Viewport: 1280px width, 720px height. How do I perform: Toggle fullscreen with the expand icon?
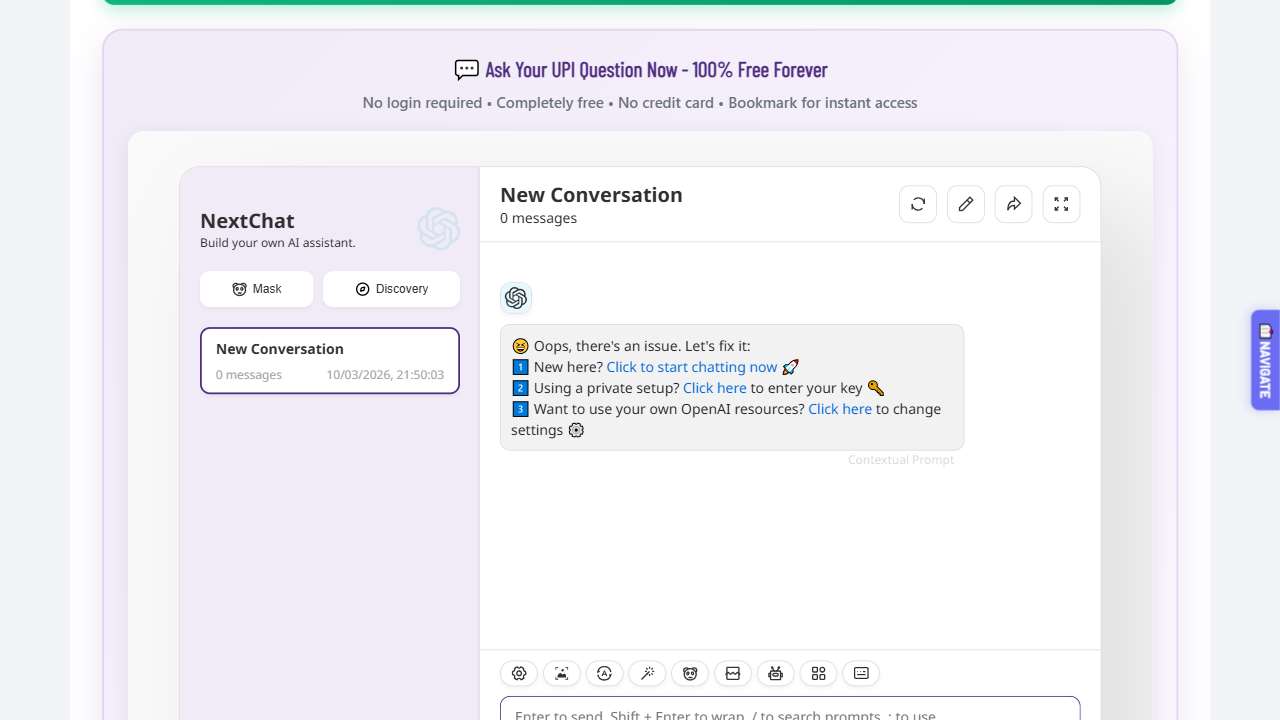[x=1062, y=204]
